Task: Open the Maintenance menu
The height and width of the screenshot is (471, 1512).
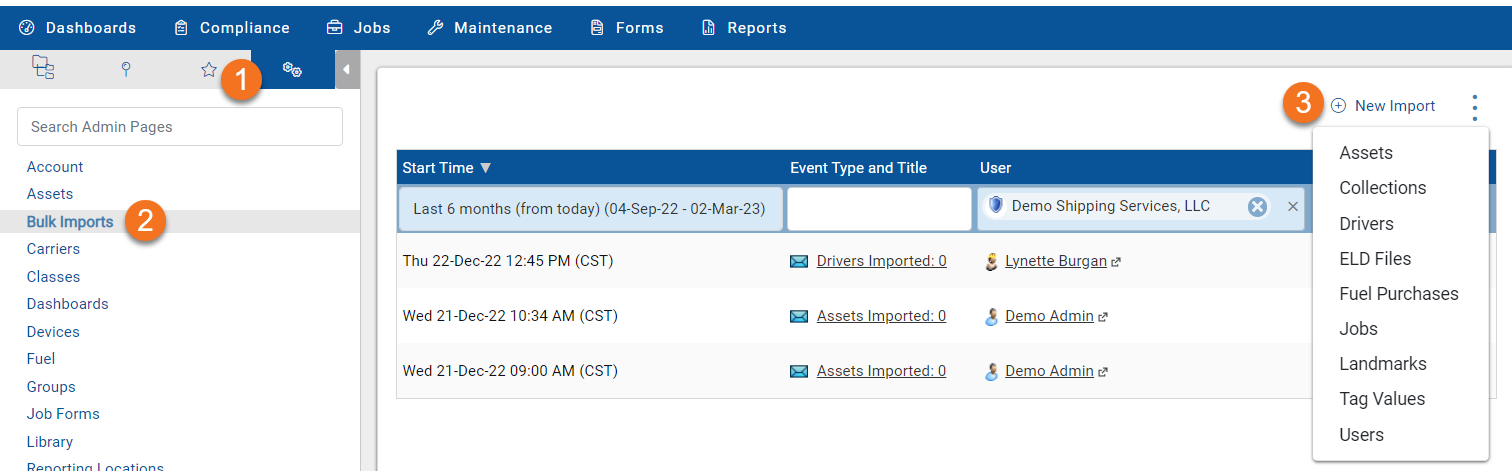Action: click(490, 28)
